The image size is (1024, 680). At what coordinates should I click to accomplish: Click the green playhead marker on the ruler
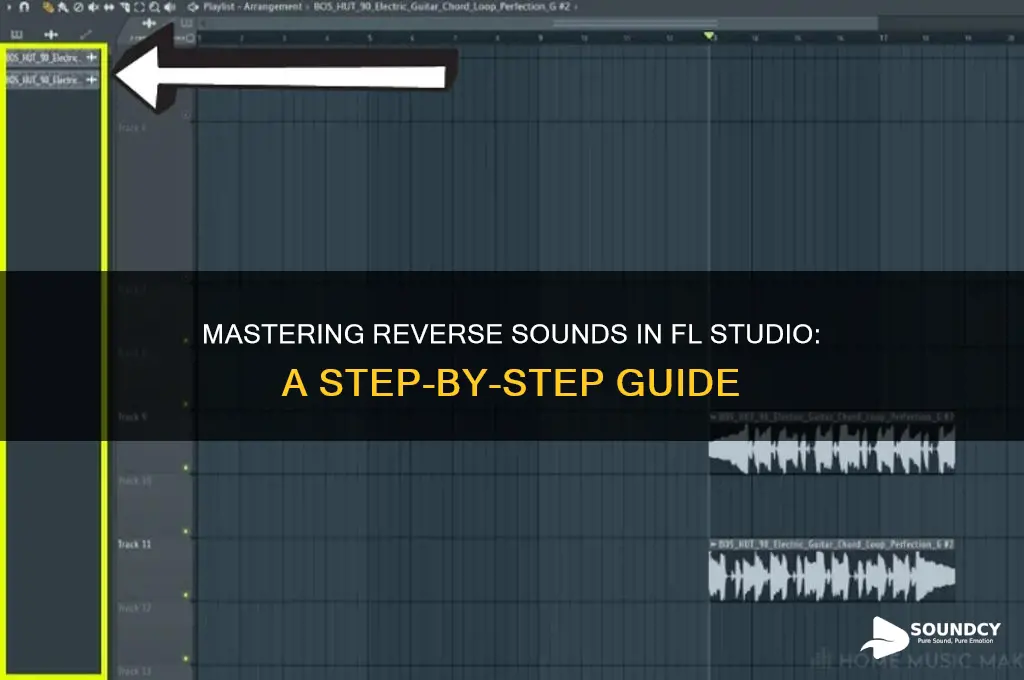point(709,35)
